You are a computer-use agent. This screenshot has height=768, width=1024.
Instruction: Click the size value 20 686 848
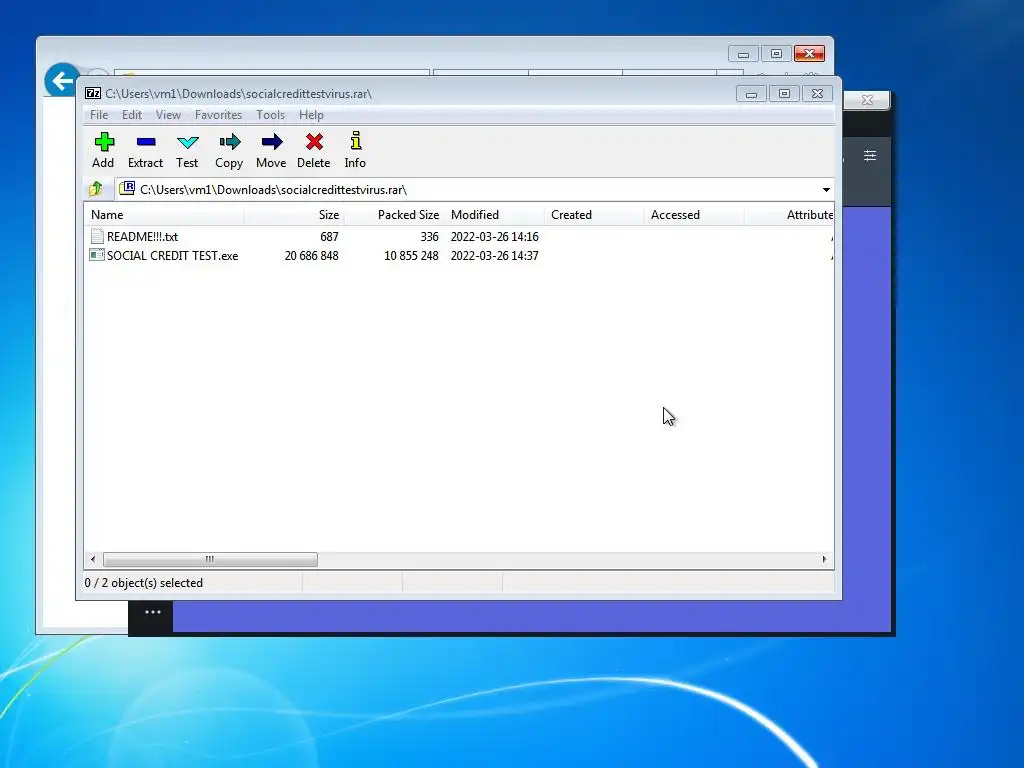coord(312,255)
